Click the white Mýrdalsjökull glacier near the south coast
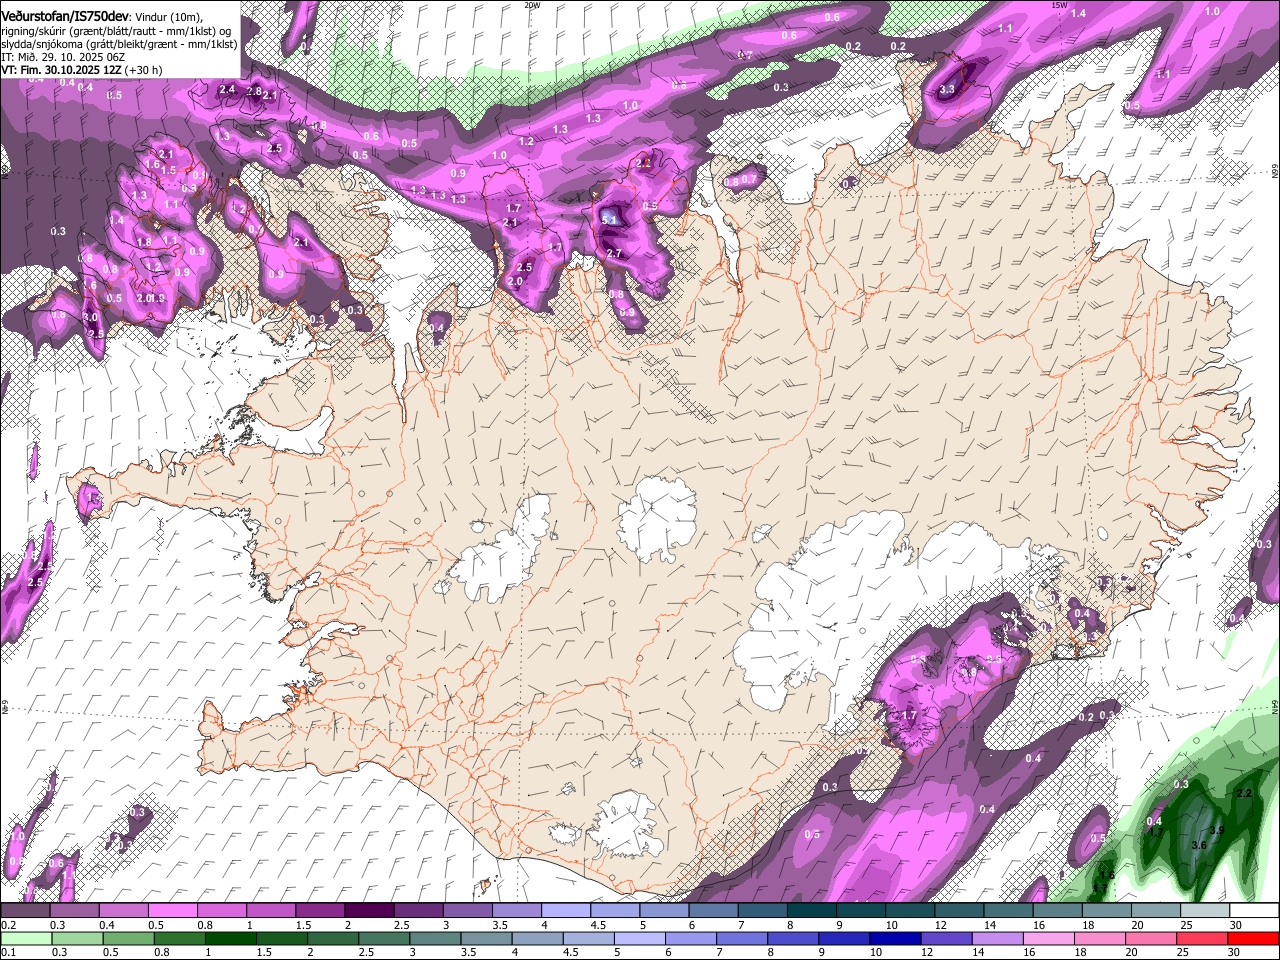 tap(625, 825)
